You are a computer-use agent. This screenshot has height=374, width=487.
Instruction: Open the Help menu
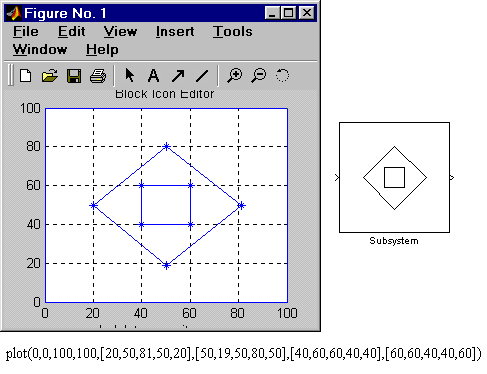(x=102, y=50)
